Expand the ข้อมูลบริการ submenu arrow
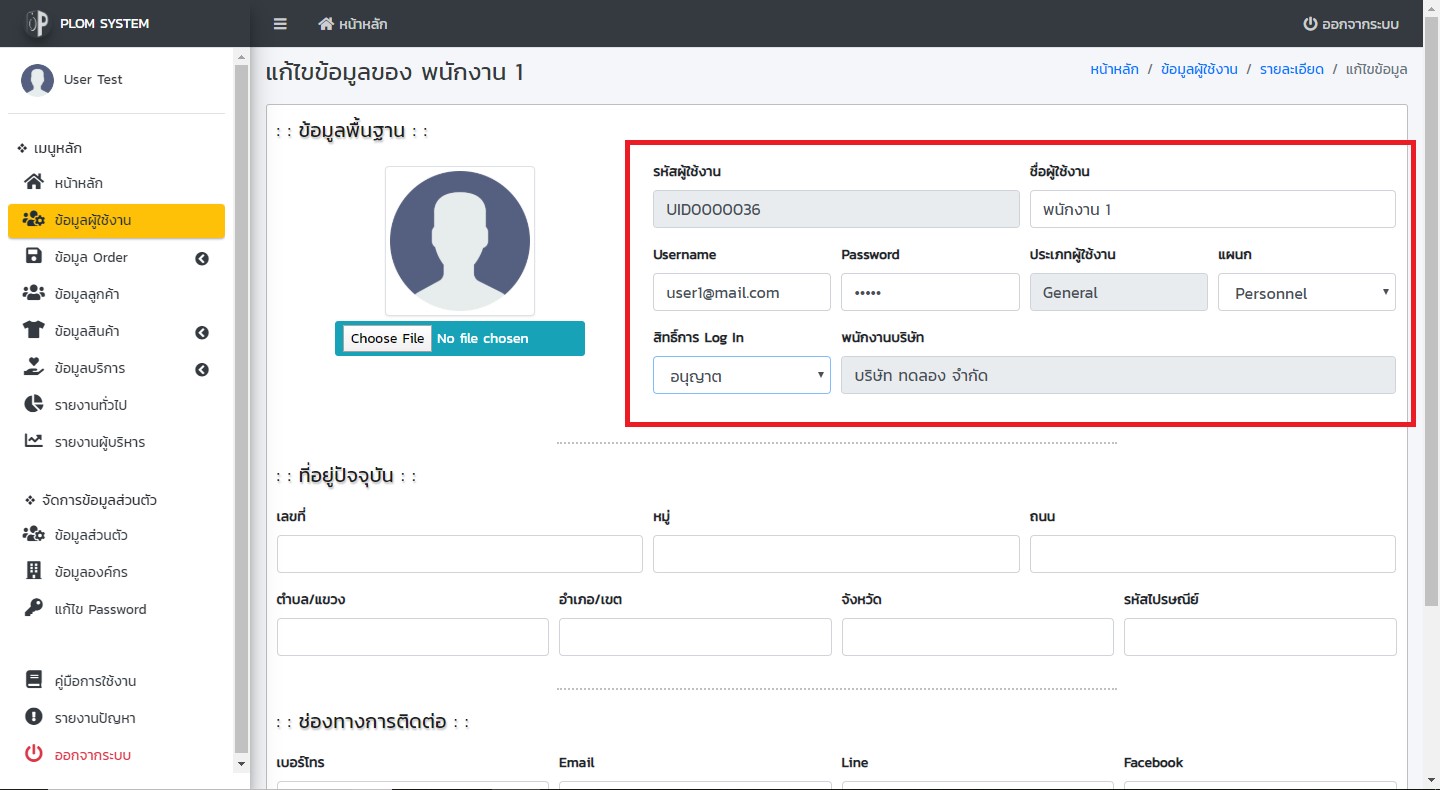Viewport: 1440px width, 790px height. point(202,369)
